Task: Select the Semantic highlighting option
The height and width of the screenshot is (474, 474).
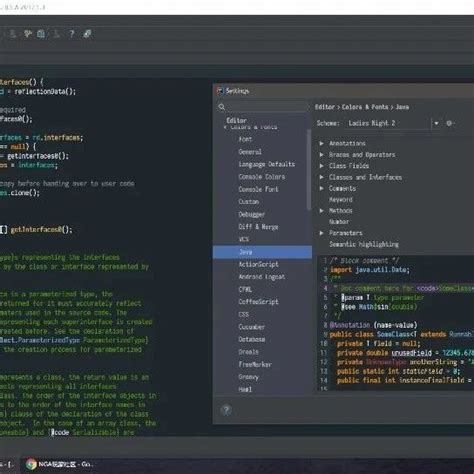Action: [364, 244]
